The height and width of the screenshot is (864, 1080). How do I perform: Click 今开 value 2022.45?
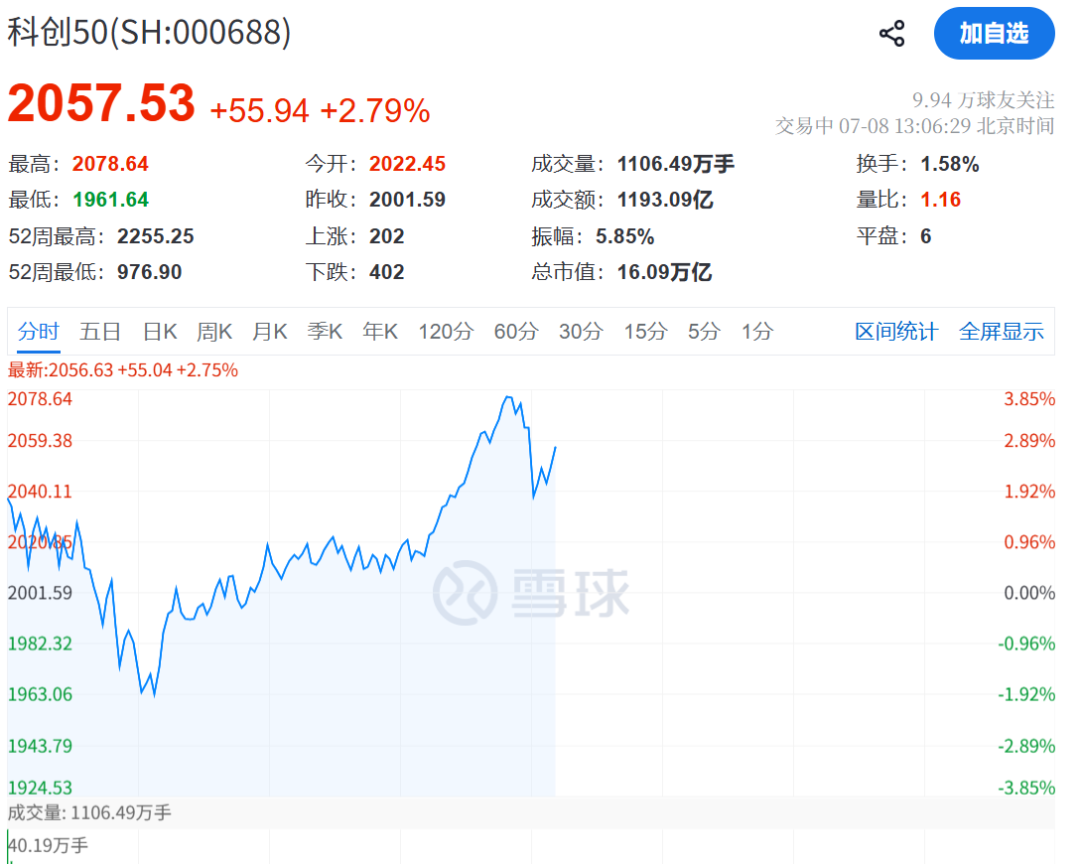tap(407, 164)
